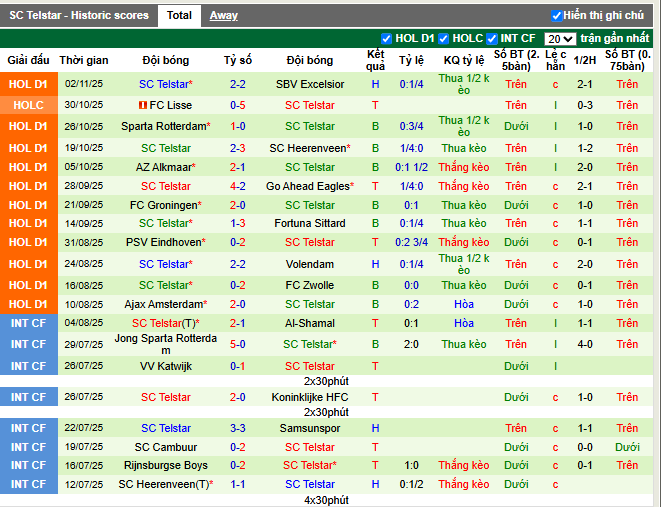Click the Tỷ số column header
This screenshot has width=661, height=507.
click(x=238, y=60)
